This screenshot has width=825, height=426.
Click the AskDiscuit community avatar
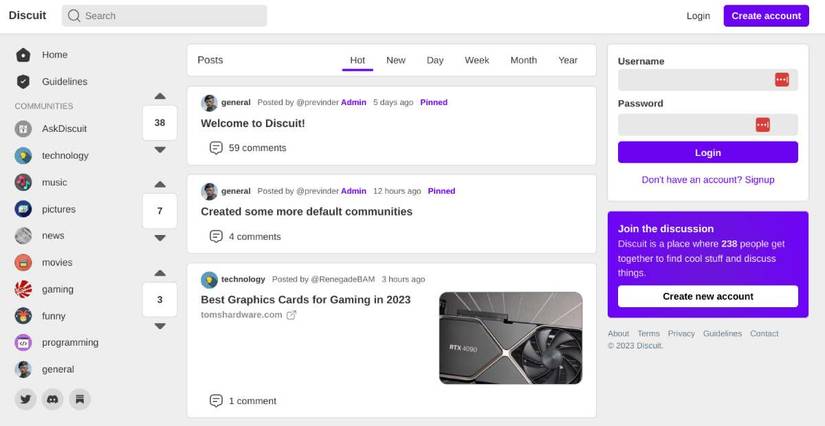coord(23,129)
